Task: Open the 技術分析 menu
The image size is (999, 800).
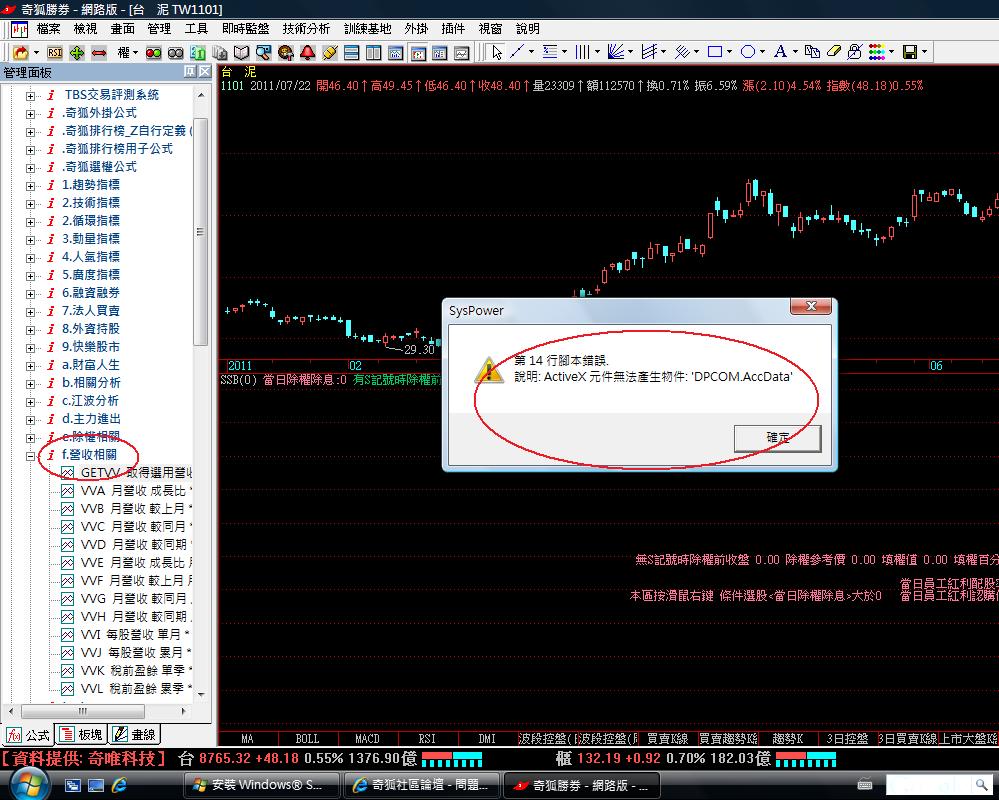Action: [x=305, y=29]
